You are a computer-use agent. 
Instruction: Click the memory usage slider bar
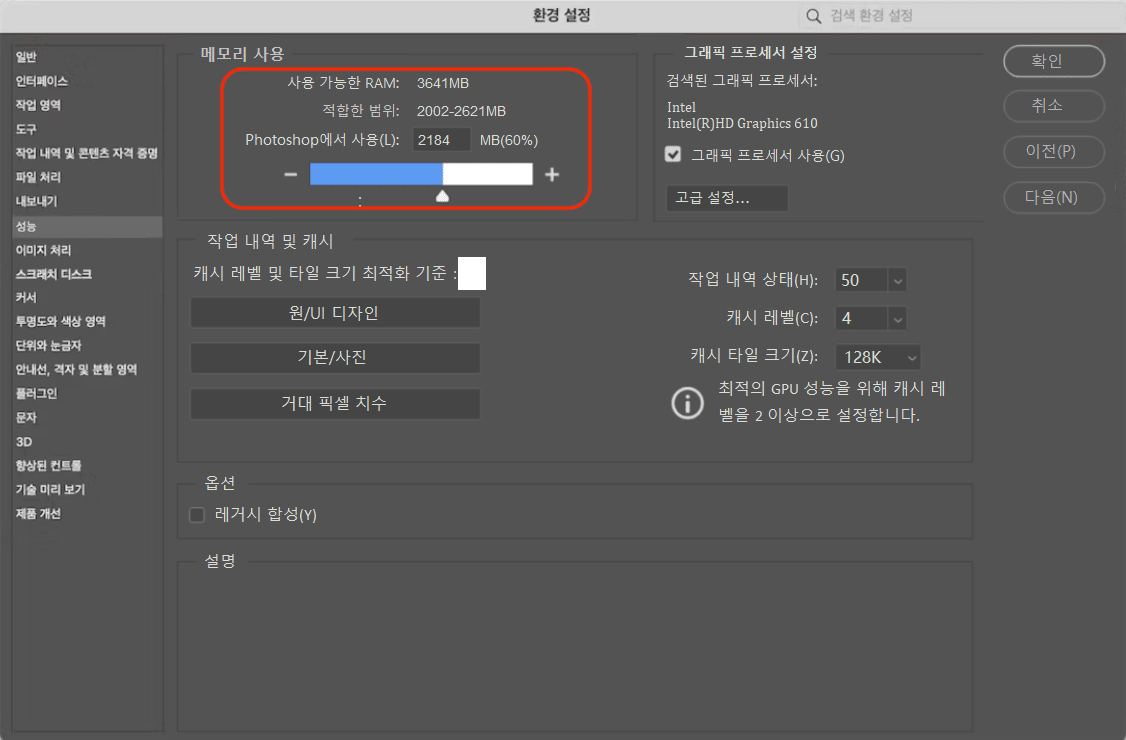pos(421,174)
